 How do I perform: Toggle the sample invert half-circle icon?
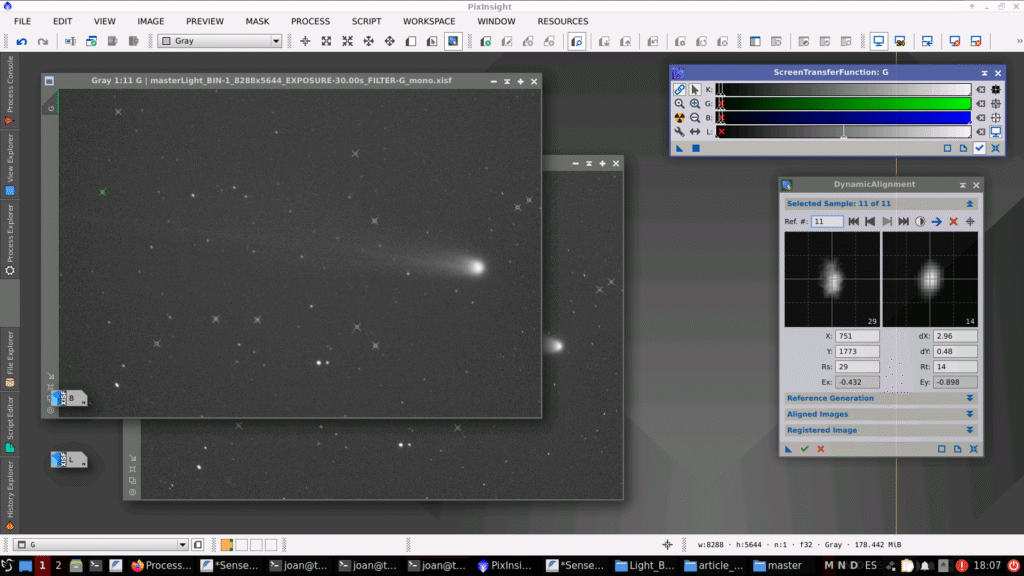(920, 221)
